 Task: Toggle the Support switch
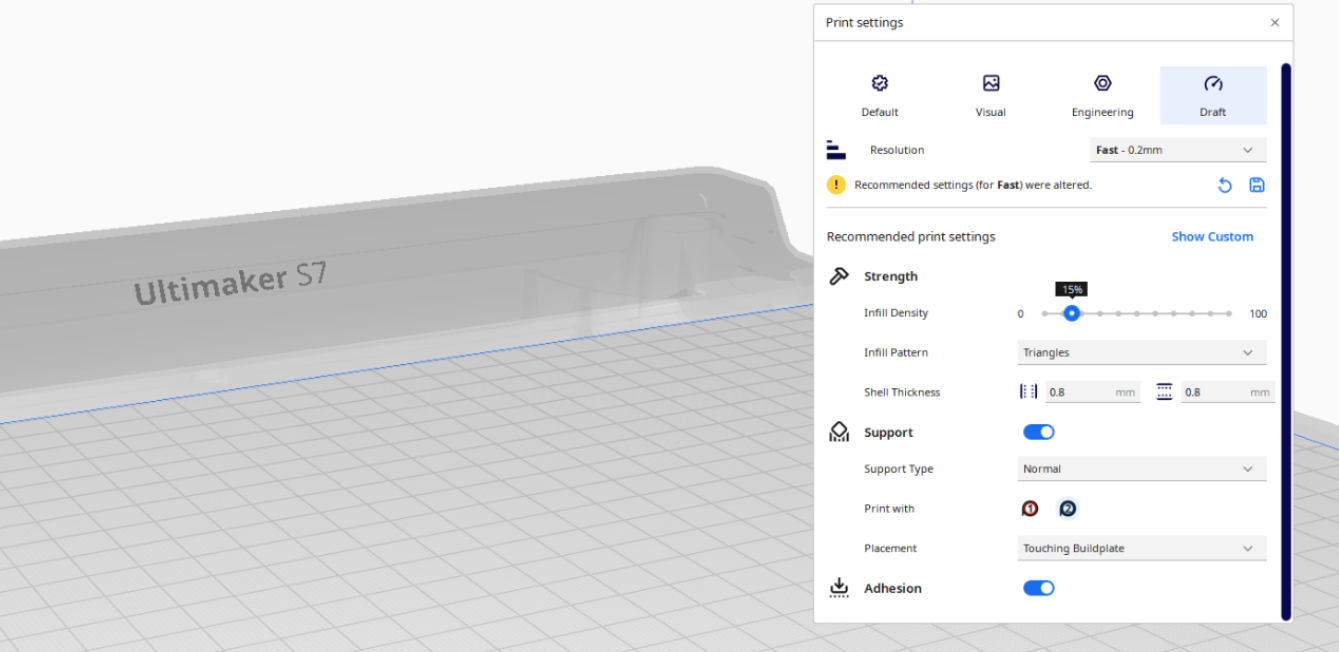tap(1039, 432)
